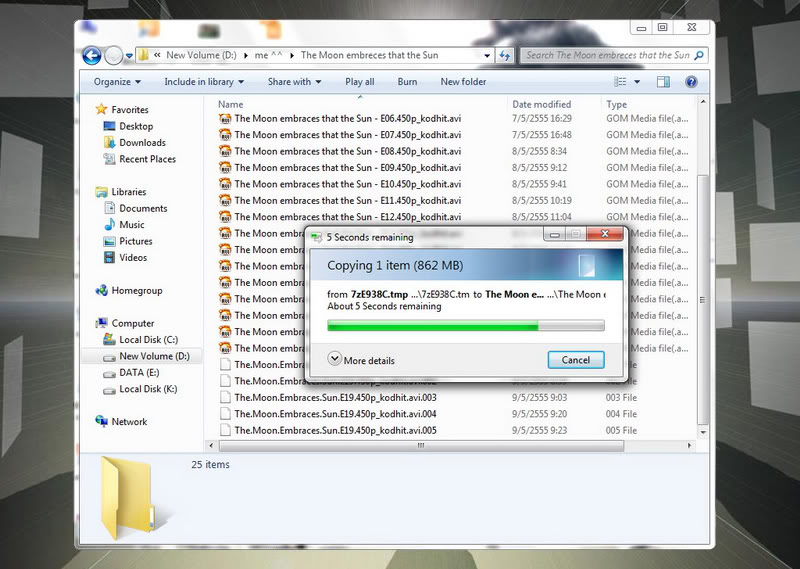This screenshot has width=800, height=569.
Task: Click the GOM icon of E07 file
Action: [x=225, y=135]
